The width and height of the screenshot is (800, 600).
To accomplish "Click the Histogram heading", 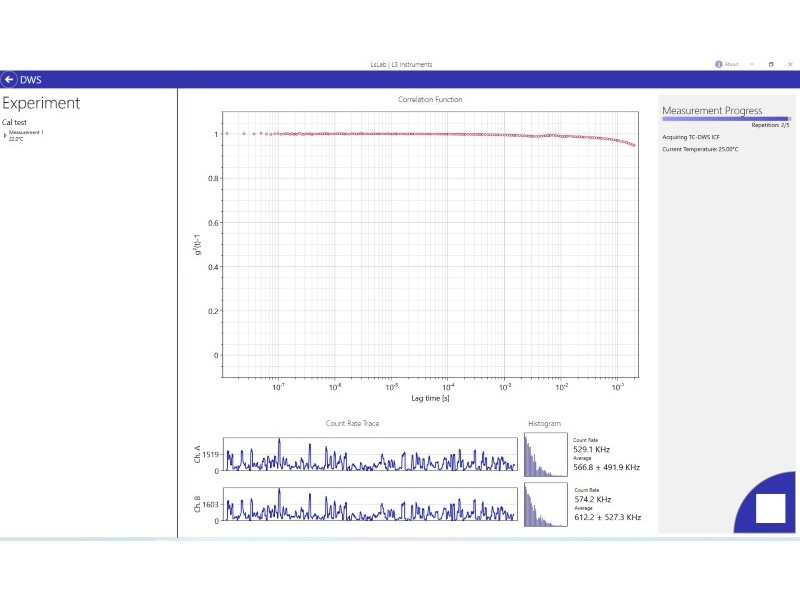I will [x=544, y=423].
